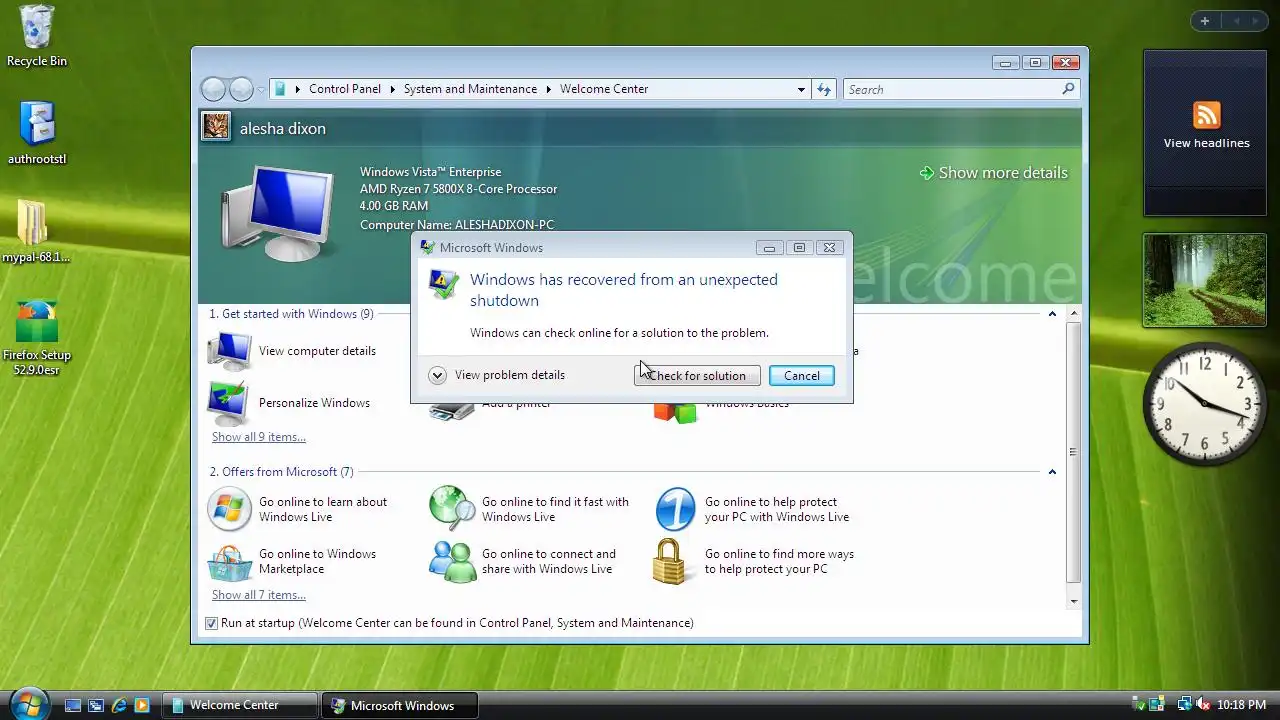The height and width of the screenshot is (720, 1280).
Task: Click the RSS feed headlines gadget icon
Action: pyautogui.click(x=1207, y=115)
